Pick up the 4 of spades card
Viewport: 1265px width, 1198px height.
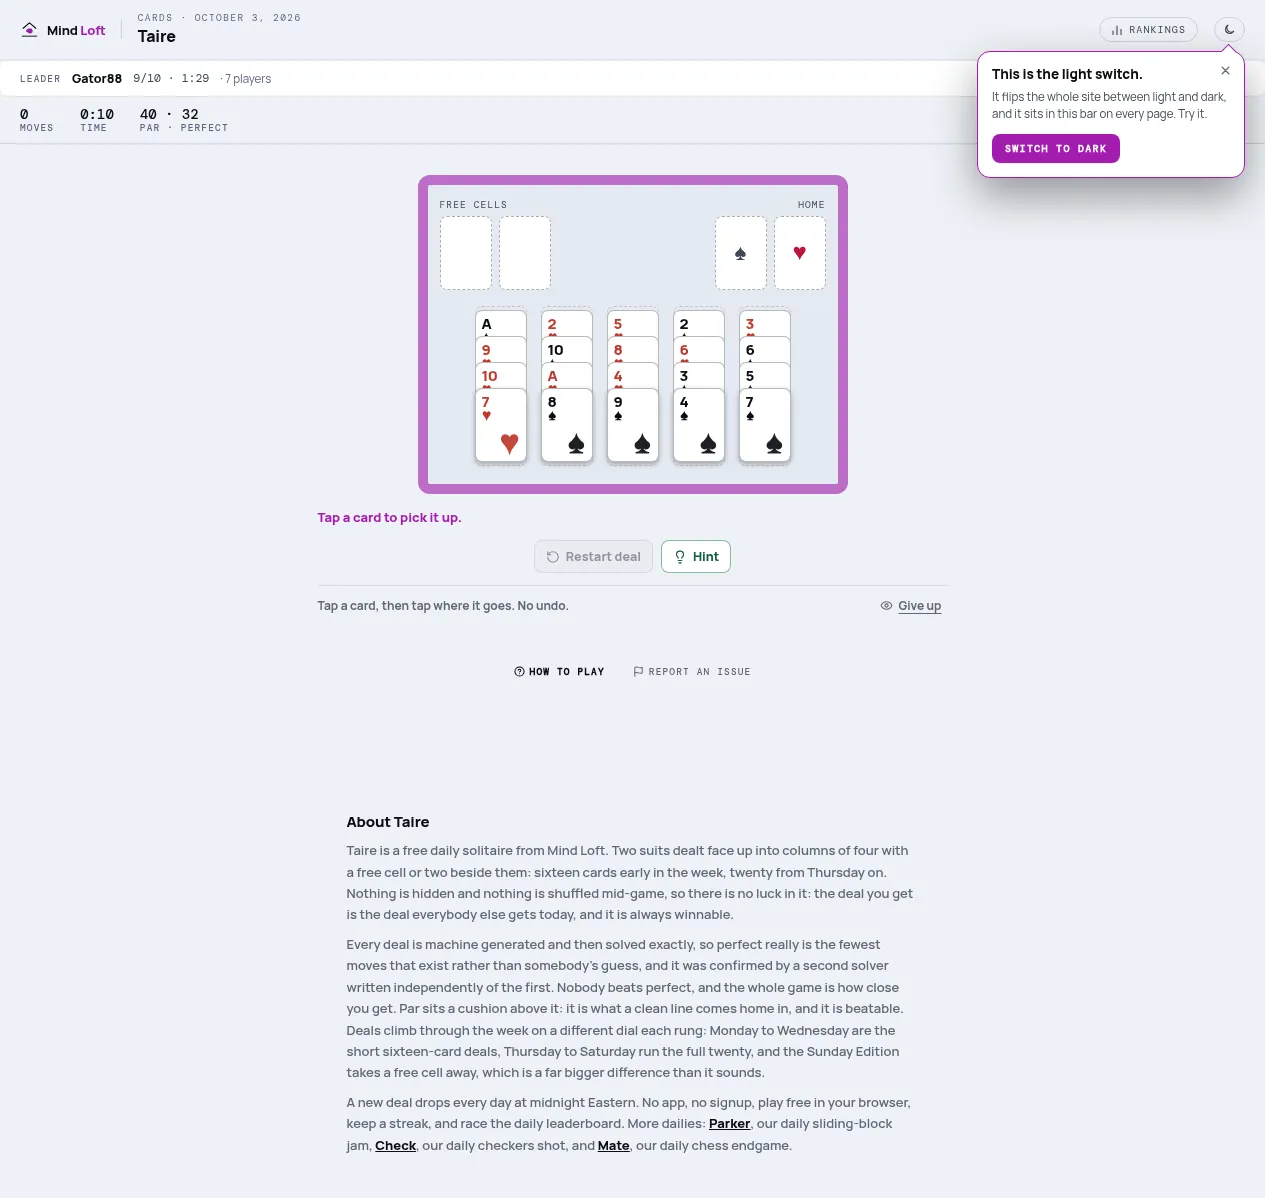(x=699, y=425)
